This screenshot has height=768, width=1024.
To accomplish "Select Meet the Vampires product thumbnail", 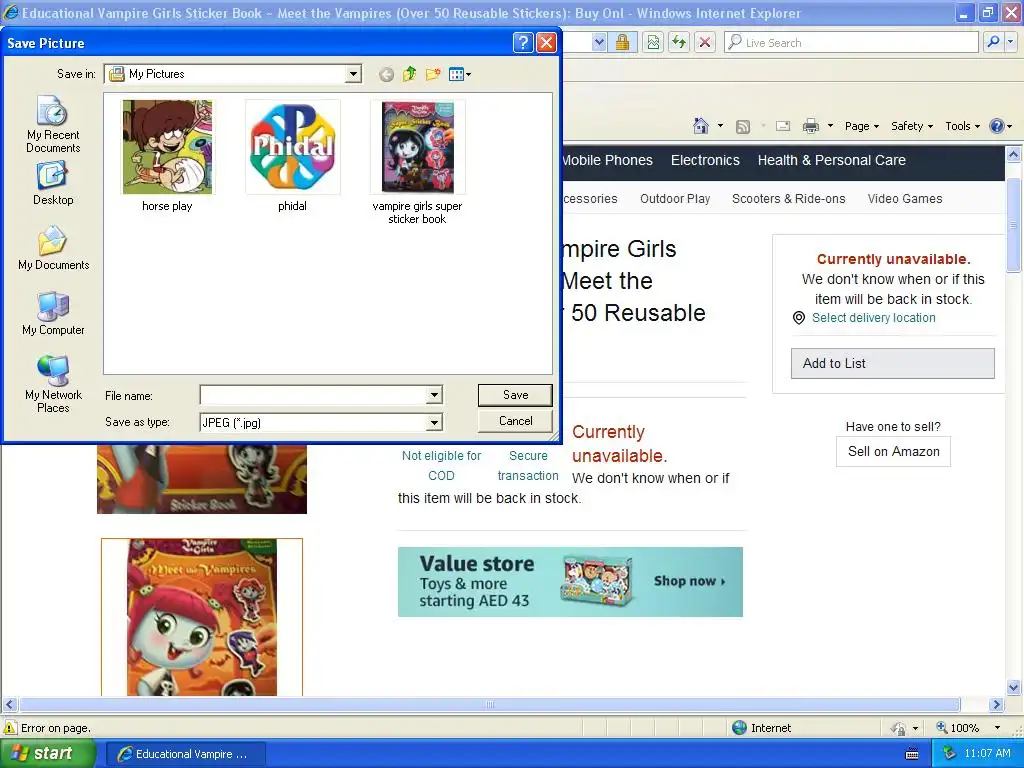I will [x=202, y=617].
